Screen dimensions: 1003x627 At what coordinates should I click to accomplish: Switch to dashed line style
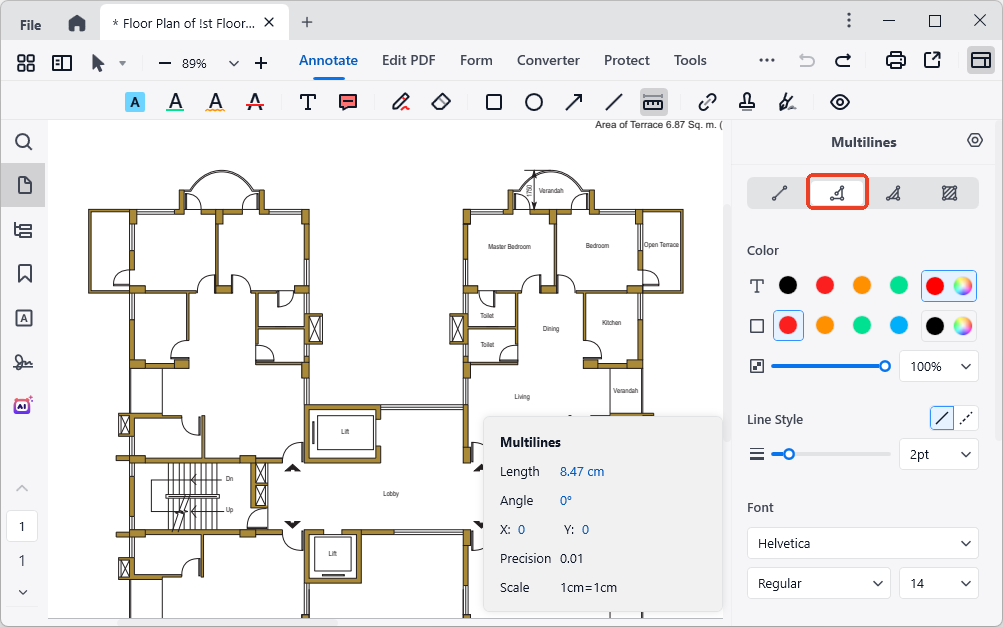966,419
